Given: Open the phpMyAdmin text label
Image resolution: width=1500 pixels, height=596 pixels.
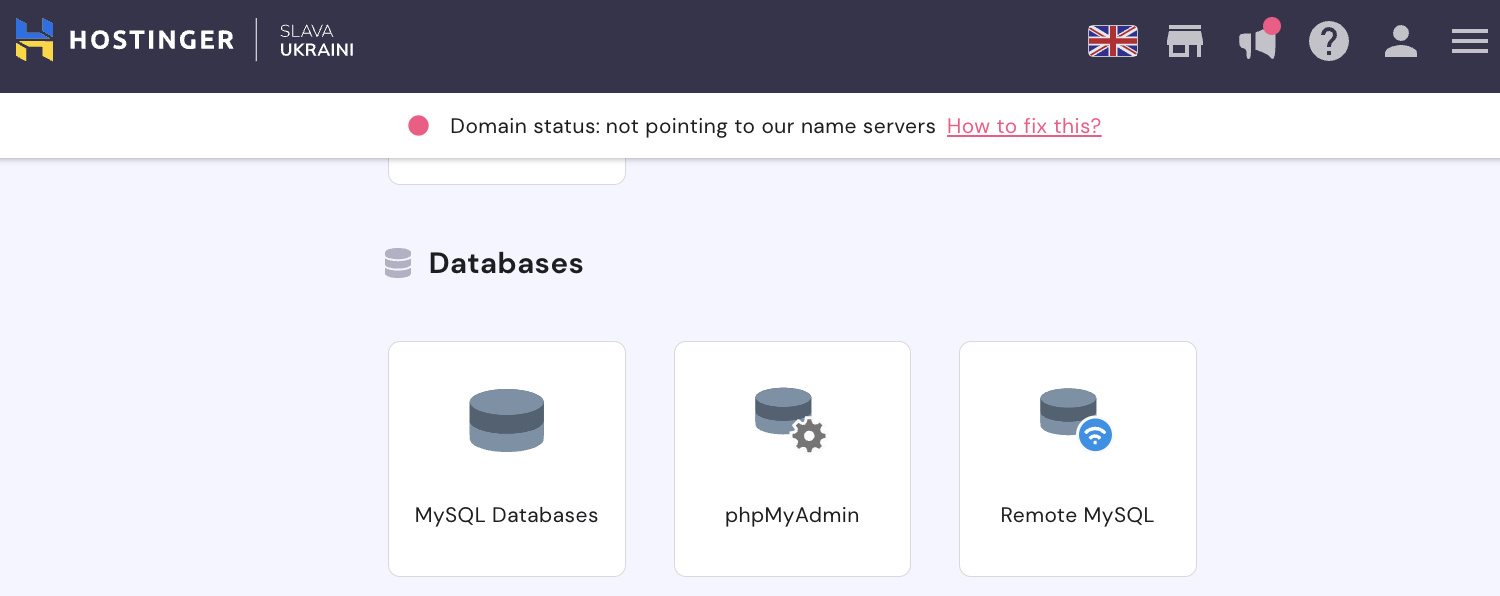Looking at the screenshot, I should 792,515.
